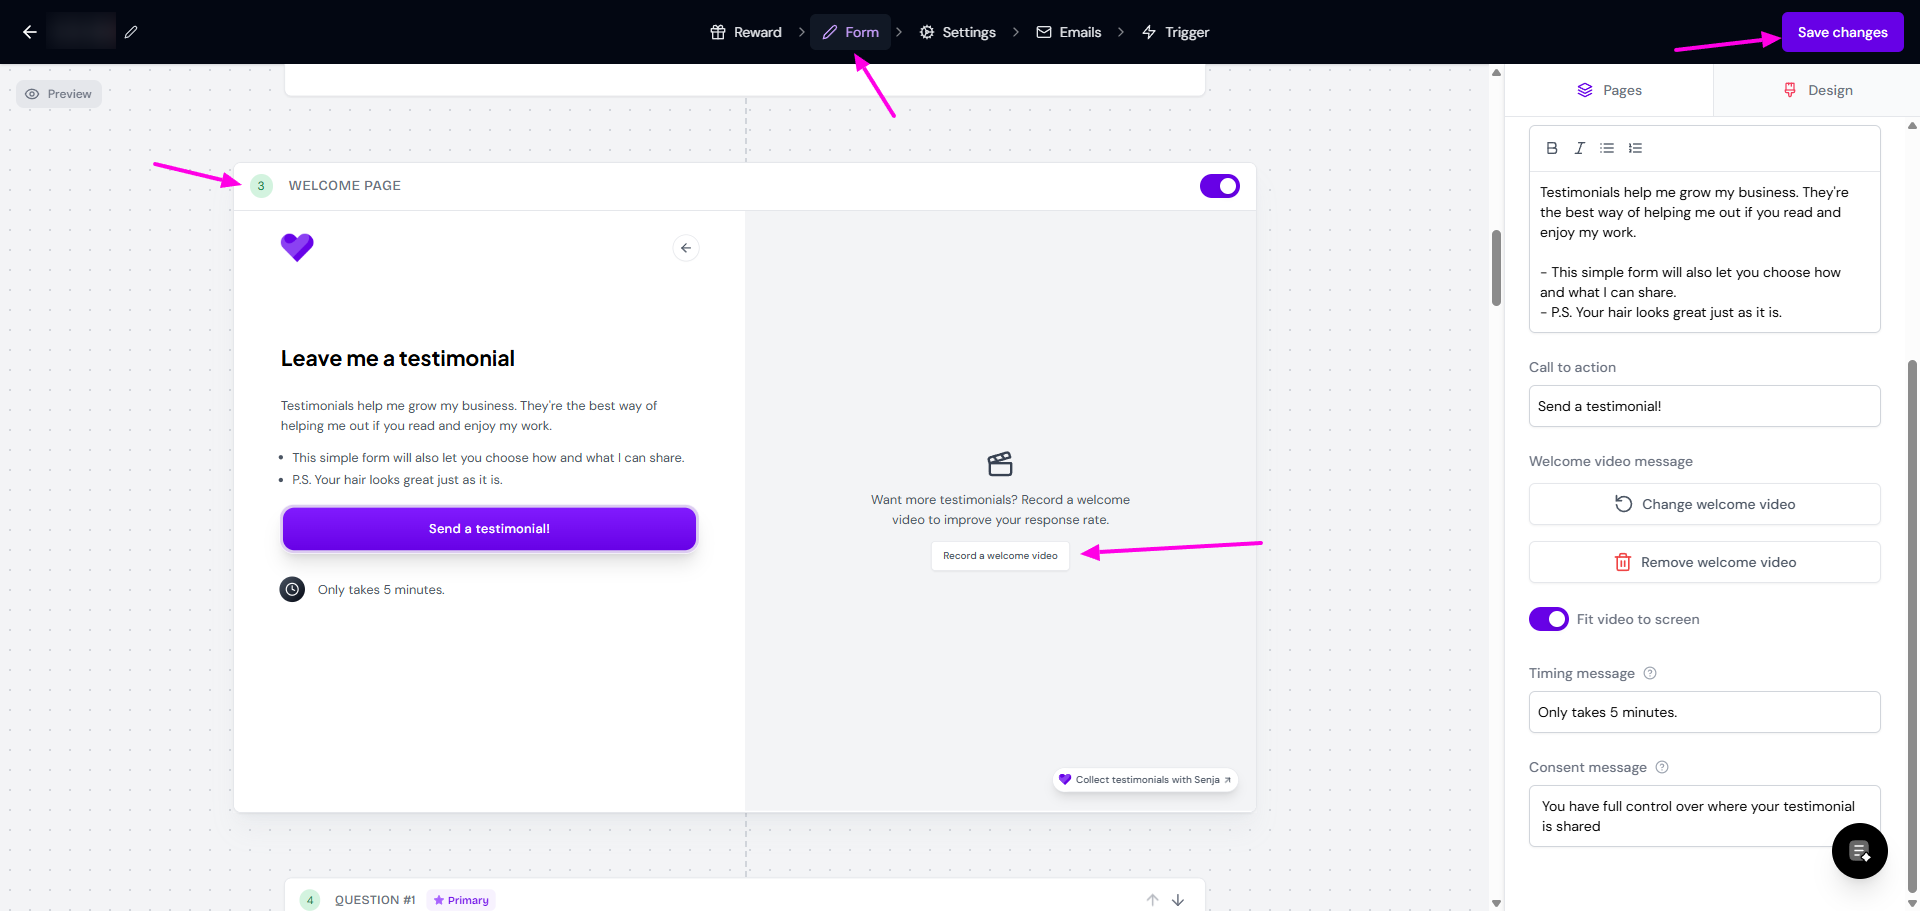Click the Call to action input field
Screen dimensions: 1920x911
click(1704, 406)
